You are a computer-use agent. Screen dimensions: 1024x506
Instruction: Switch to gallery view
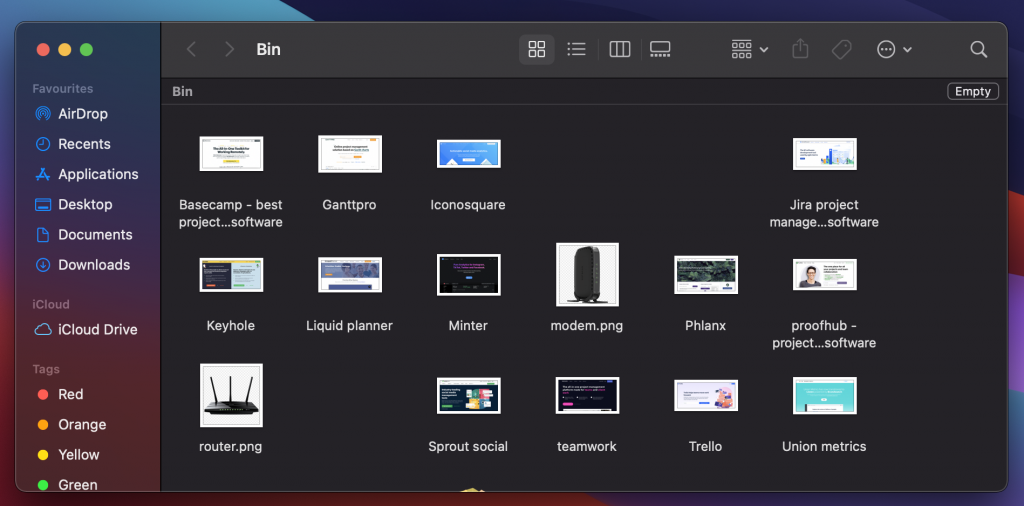point(660,49)
